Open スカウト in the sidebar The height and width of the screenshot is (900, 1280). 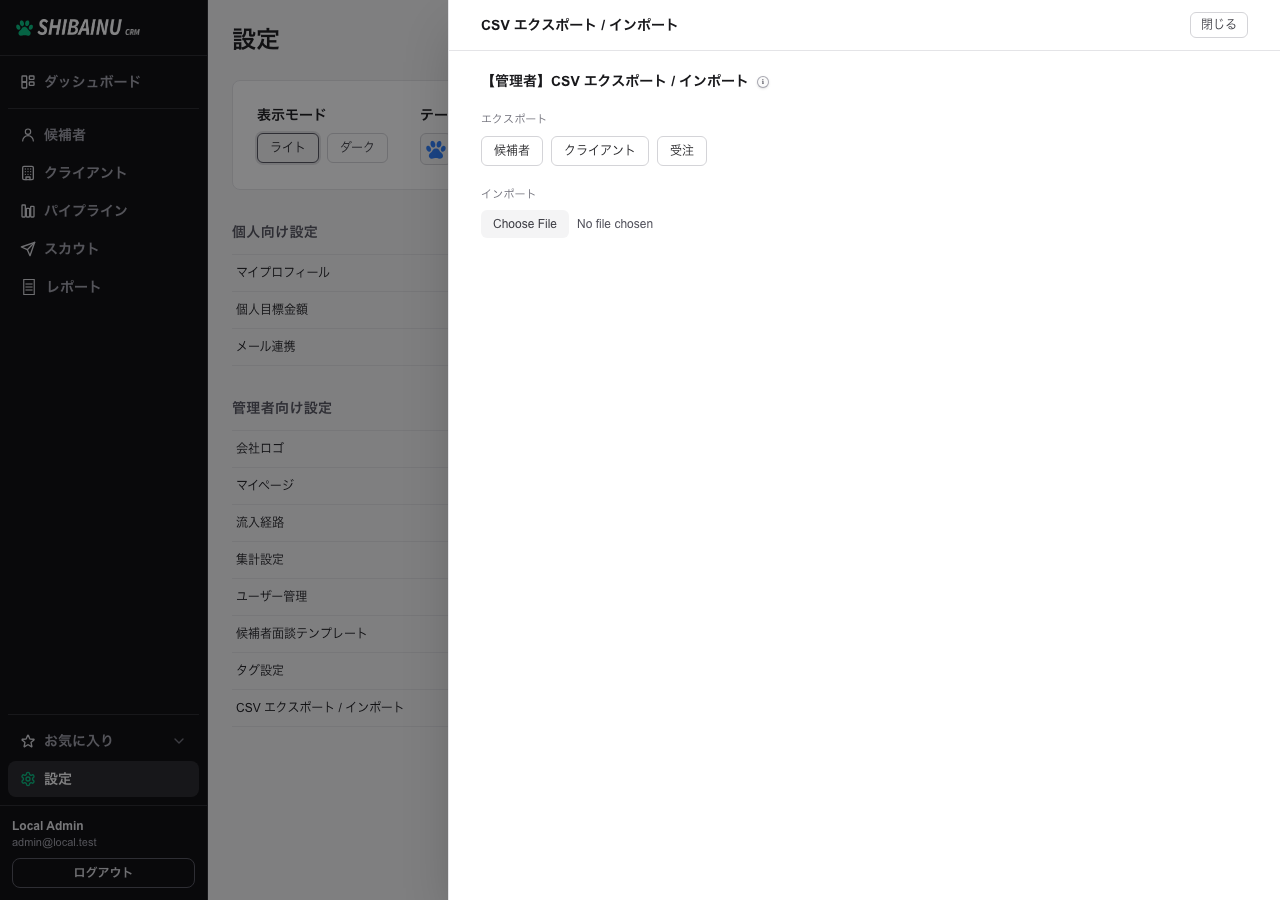[104, 248]
